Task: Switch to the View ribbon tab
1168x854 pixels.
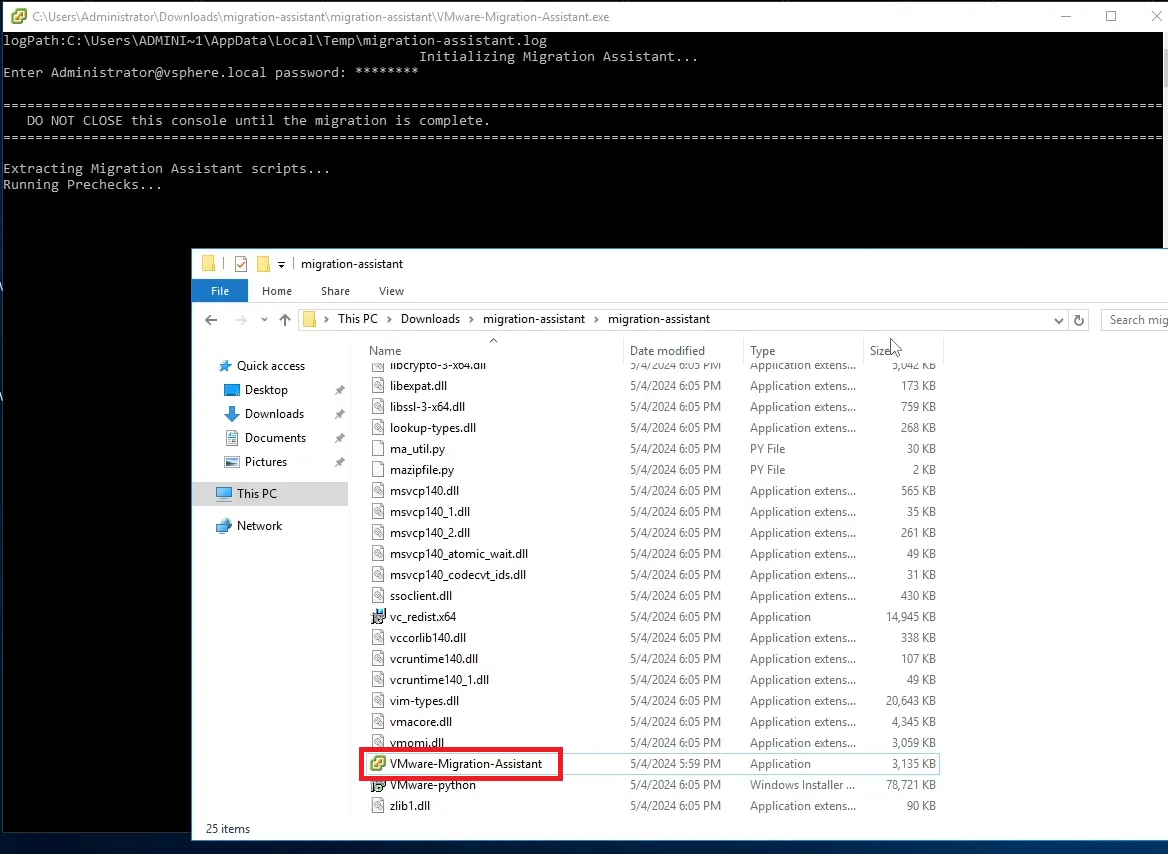Action: pyautogui.click(x=391, y=291)
